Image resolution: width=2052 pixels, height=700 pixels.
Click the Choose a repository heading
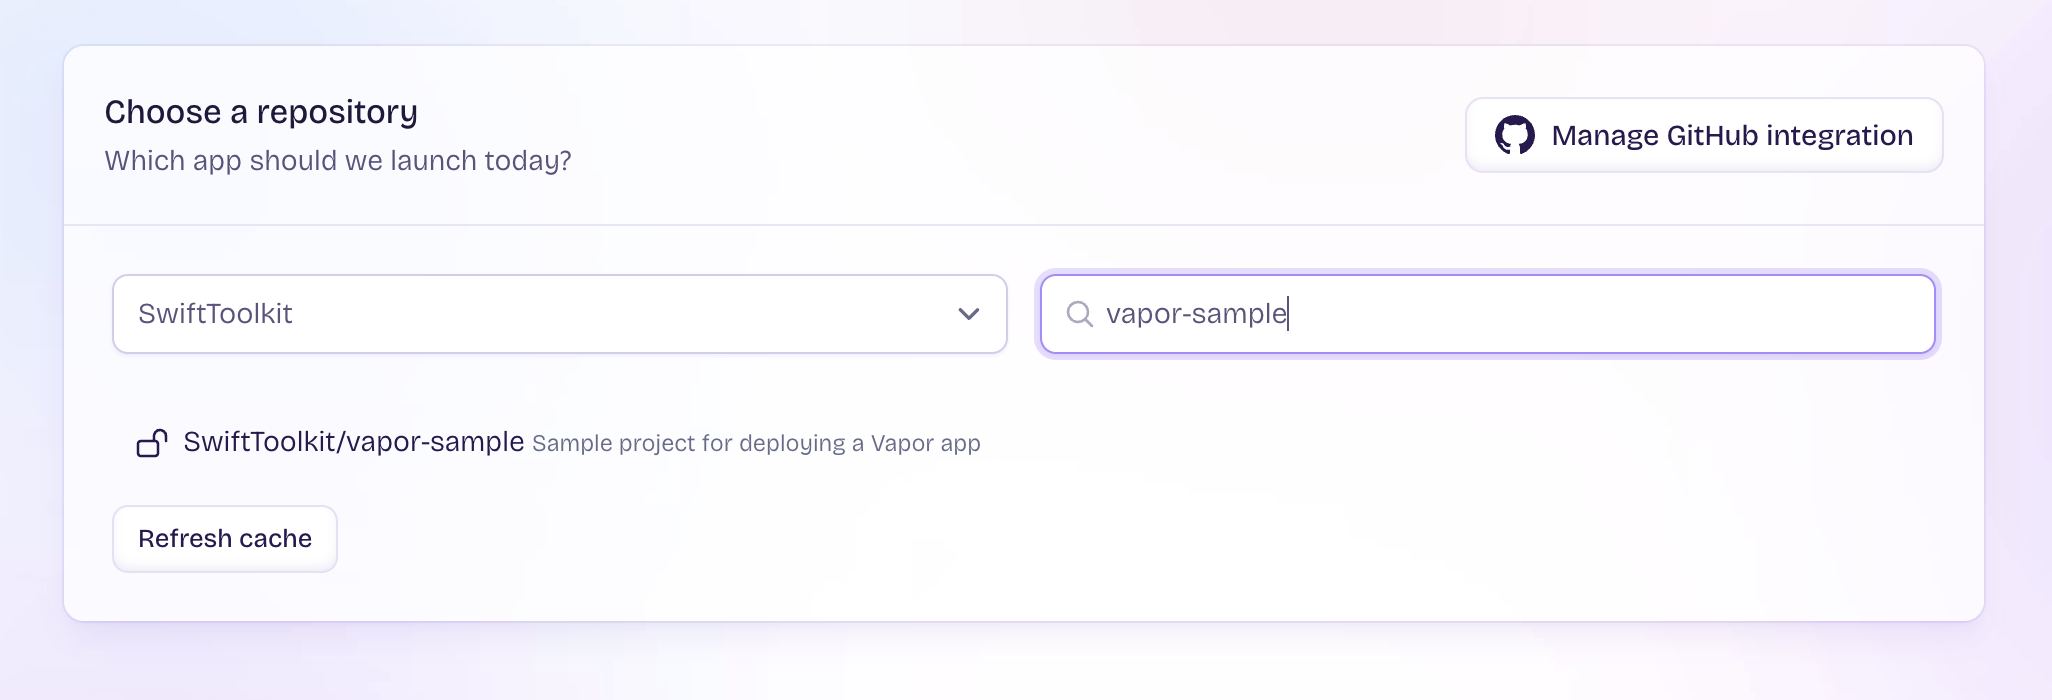(261, 112)
